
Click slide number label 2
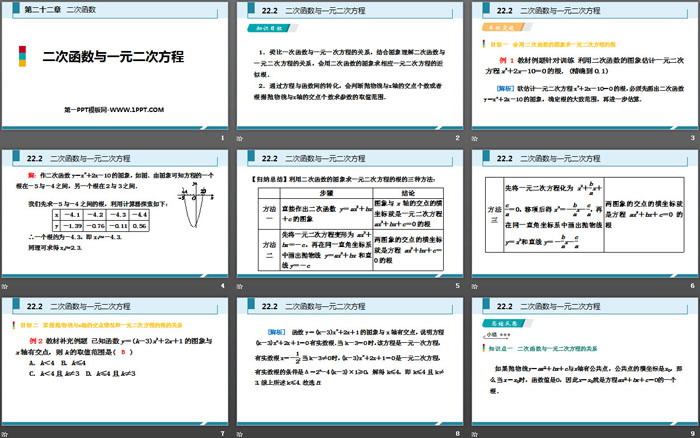(457, 138)
